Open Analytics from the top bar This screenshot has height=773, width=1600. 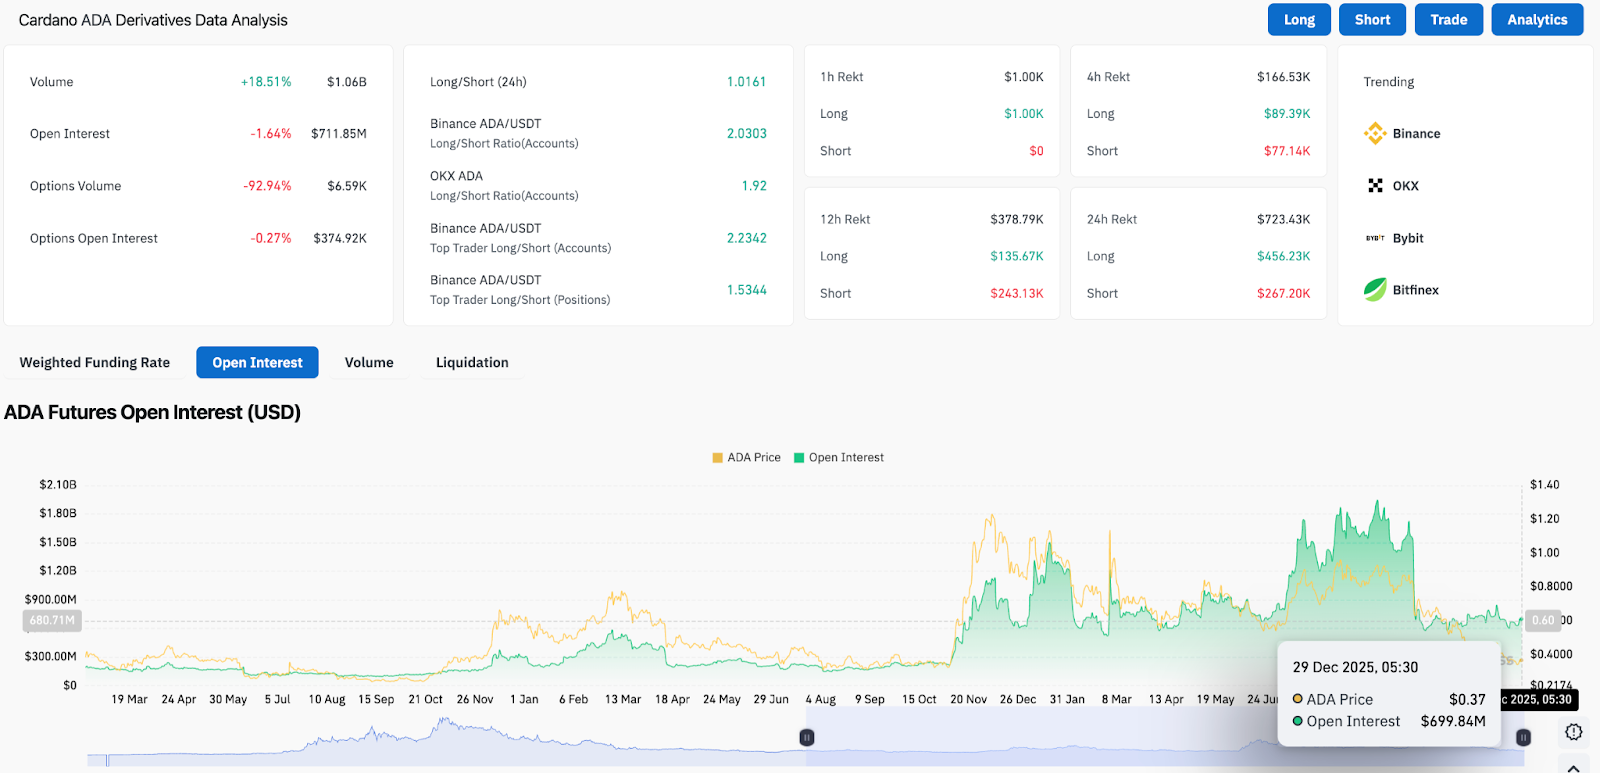pyautogui.click(x=1537, y=20)
